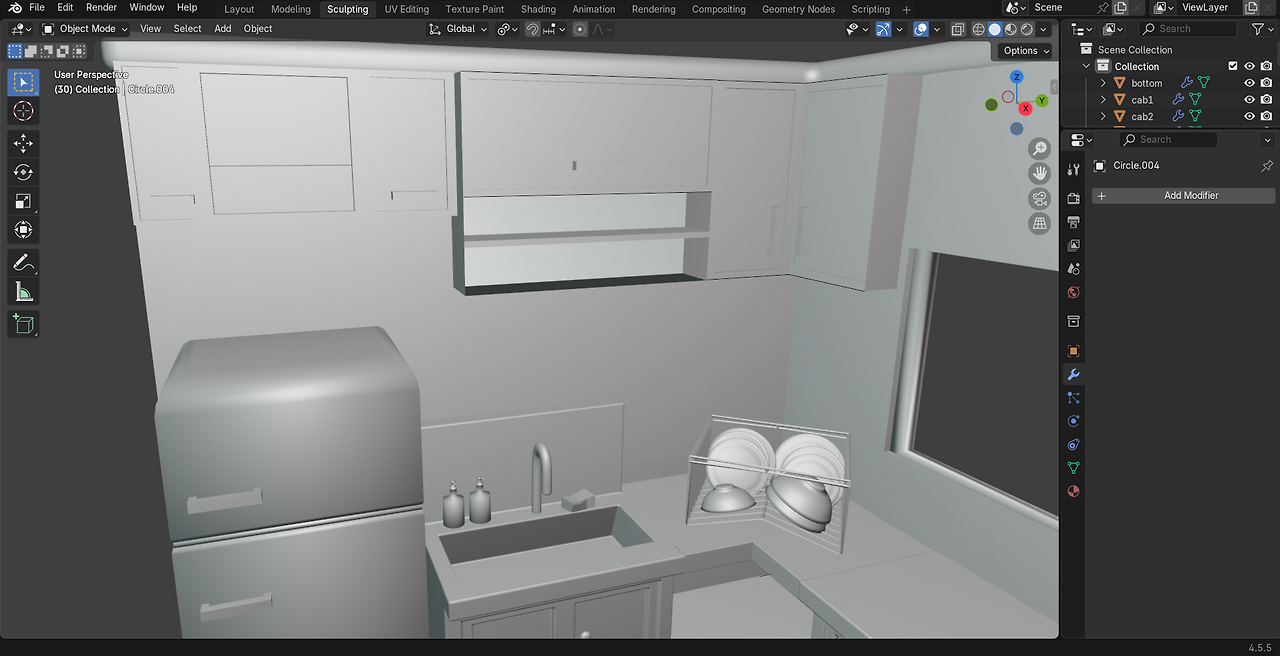This screenshot has height=656, width=1280.
Task: Click the pan view hand button
Action: click(1040, 173)
